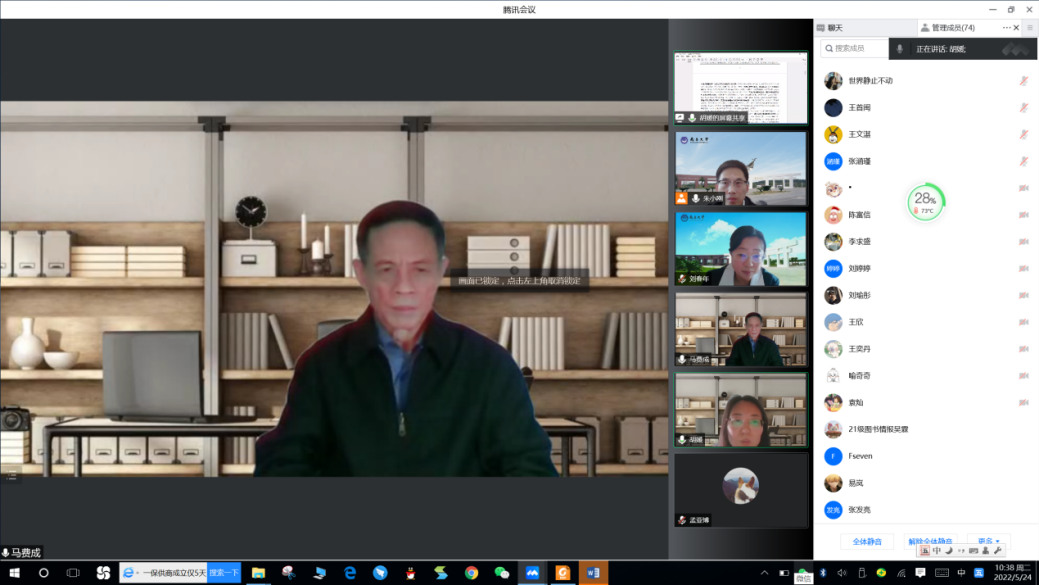
Task: Open Cortana circle on the taskbar
Action: (x=44, y=573)
